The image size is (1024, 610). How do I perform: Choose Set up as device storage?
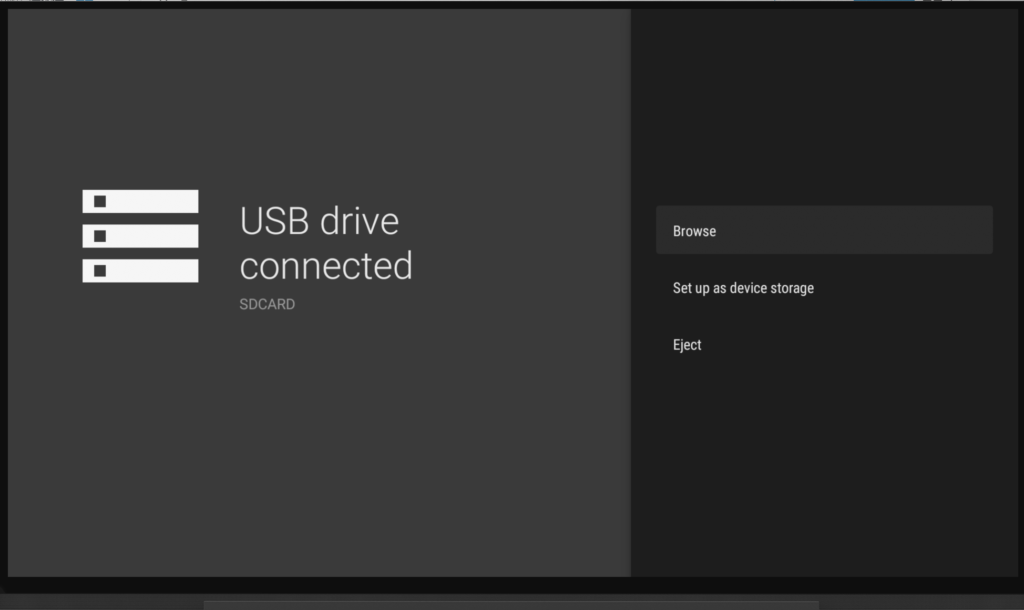824,288
